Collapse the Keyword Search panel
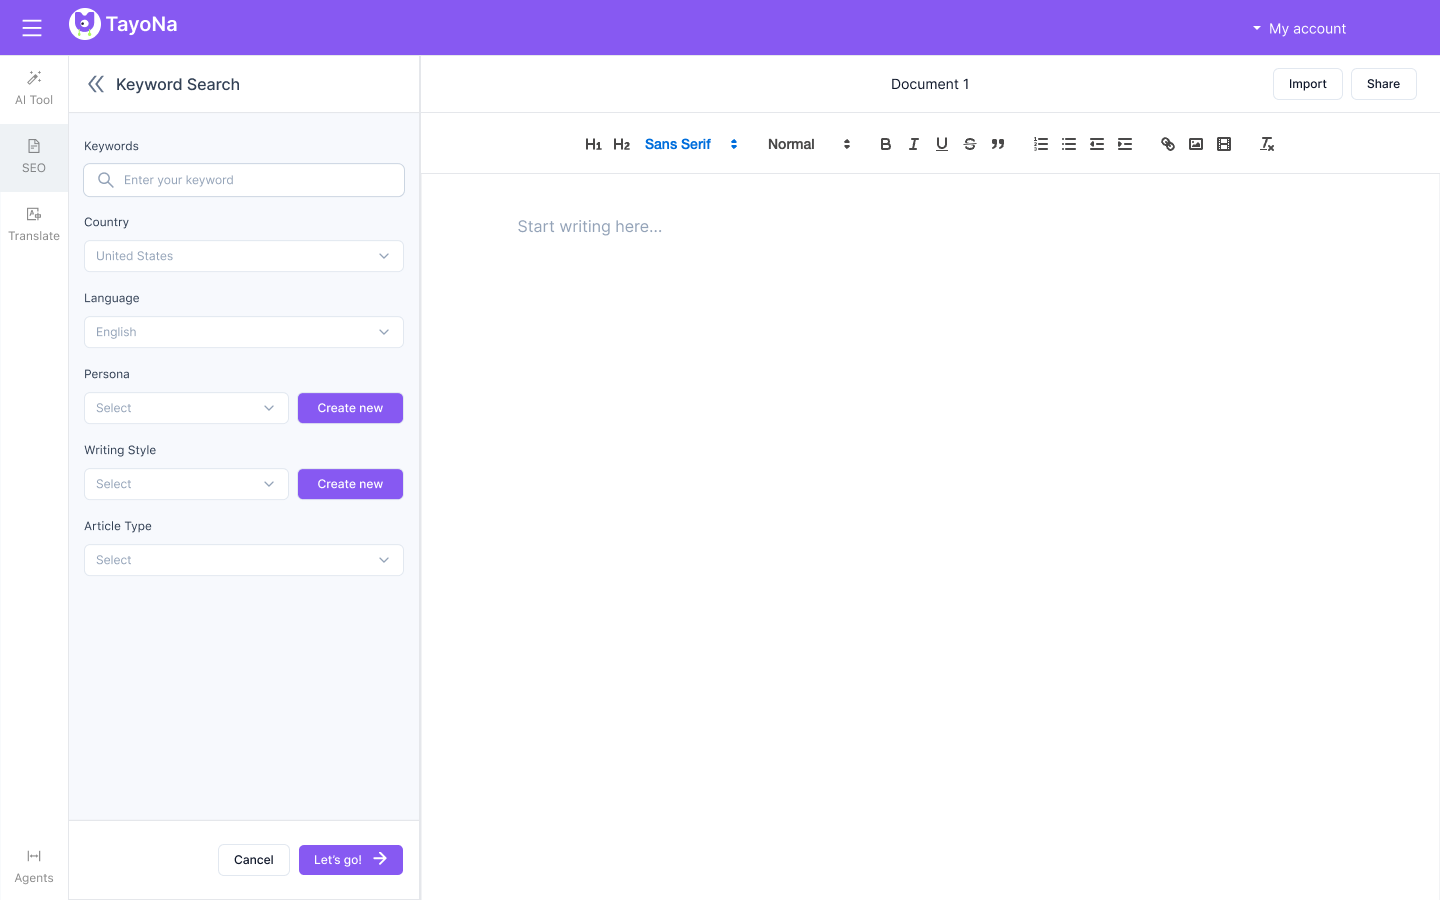This screenshot has width=1440, height=900. [96, 84]
